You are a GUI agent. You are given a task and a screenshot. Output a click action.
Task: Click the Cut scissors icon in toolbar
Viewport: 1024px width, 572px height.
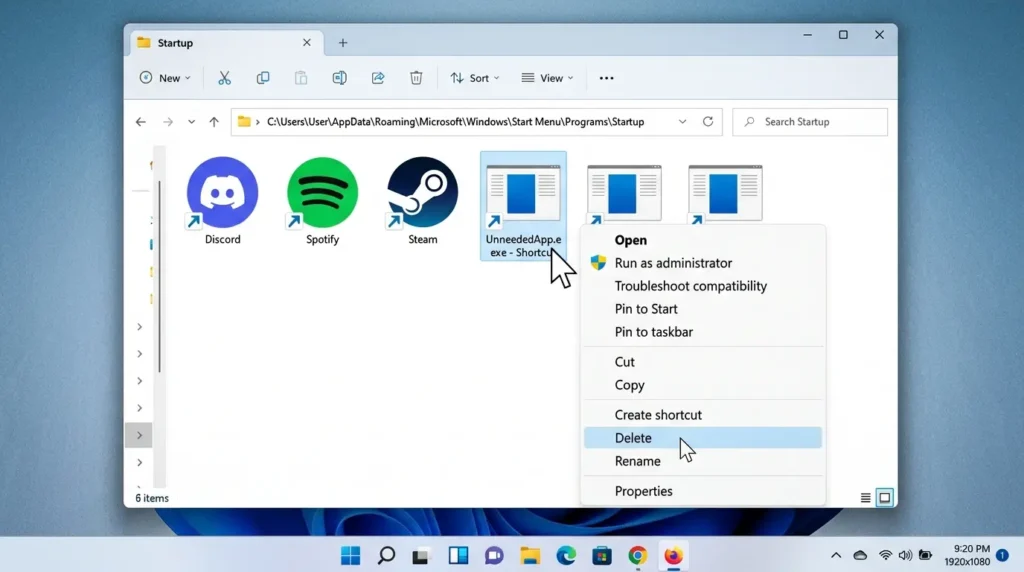[224, 78]
